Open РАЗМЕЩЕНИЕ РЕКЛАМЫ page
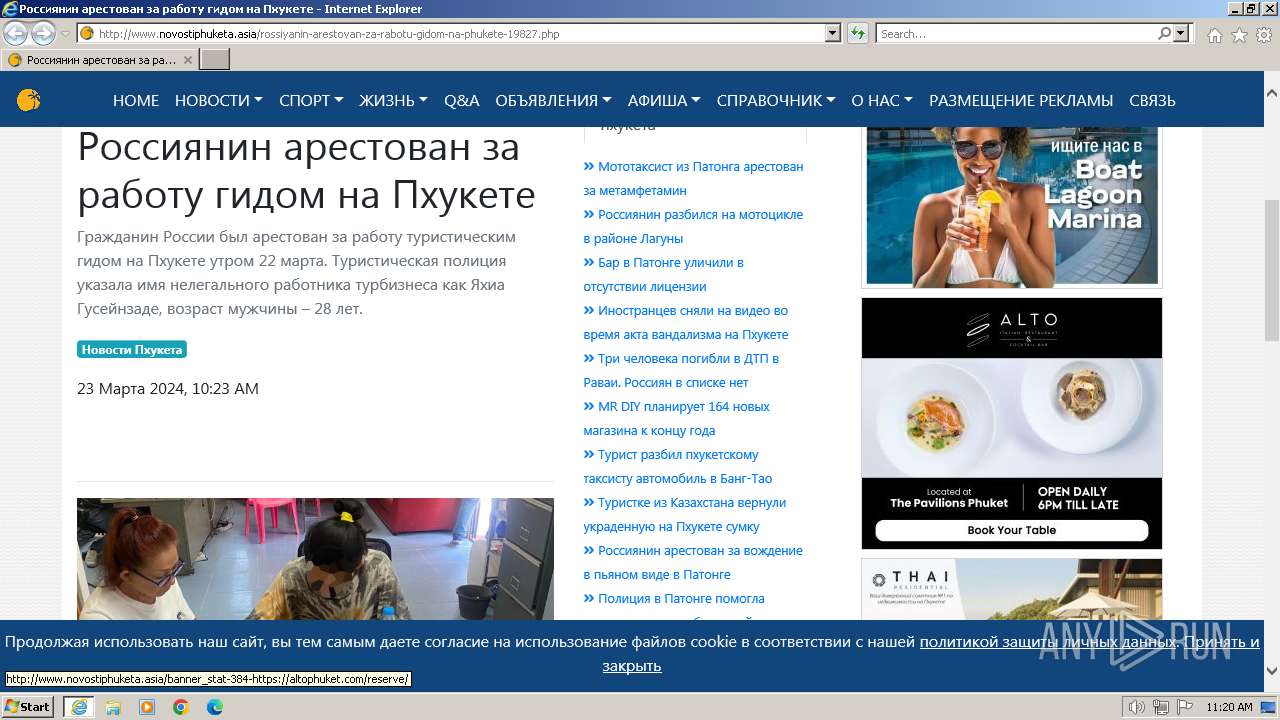1280x720 pixels. point(1021,100)
